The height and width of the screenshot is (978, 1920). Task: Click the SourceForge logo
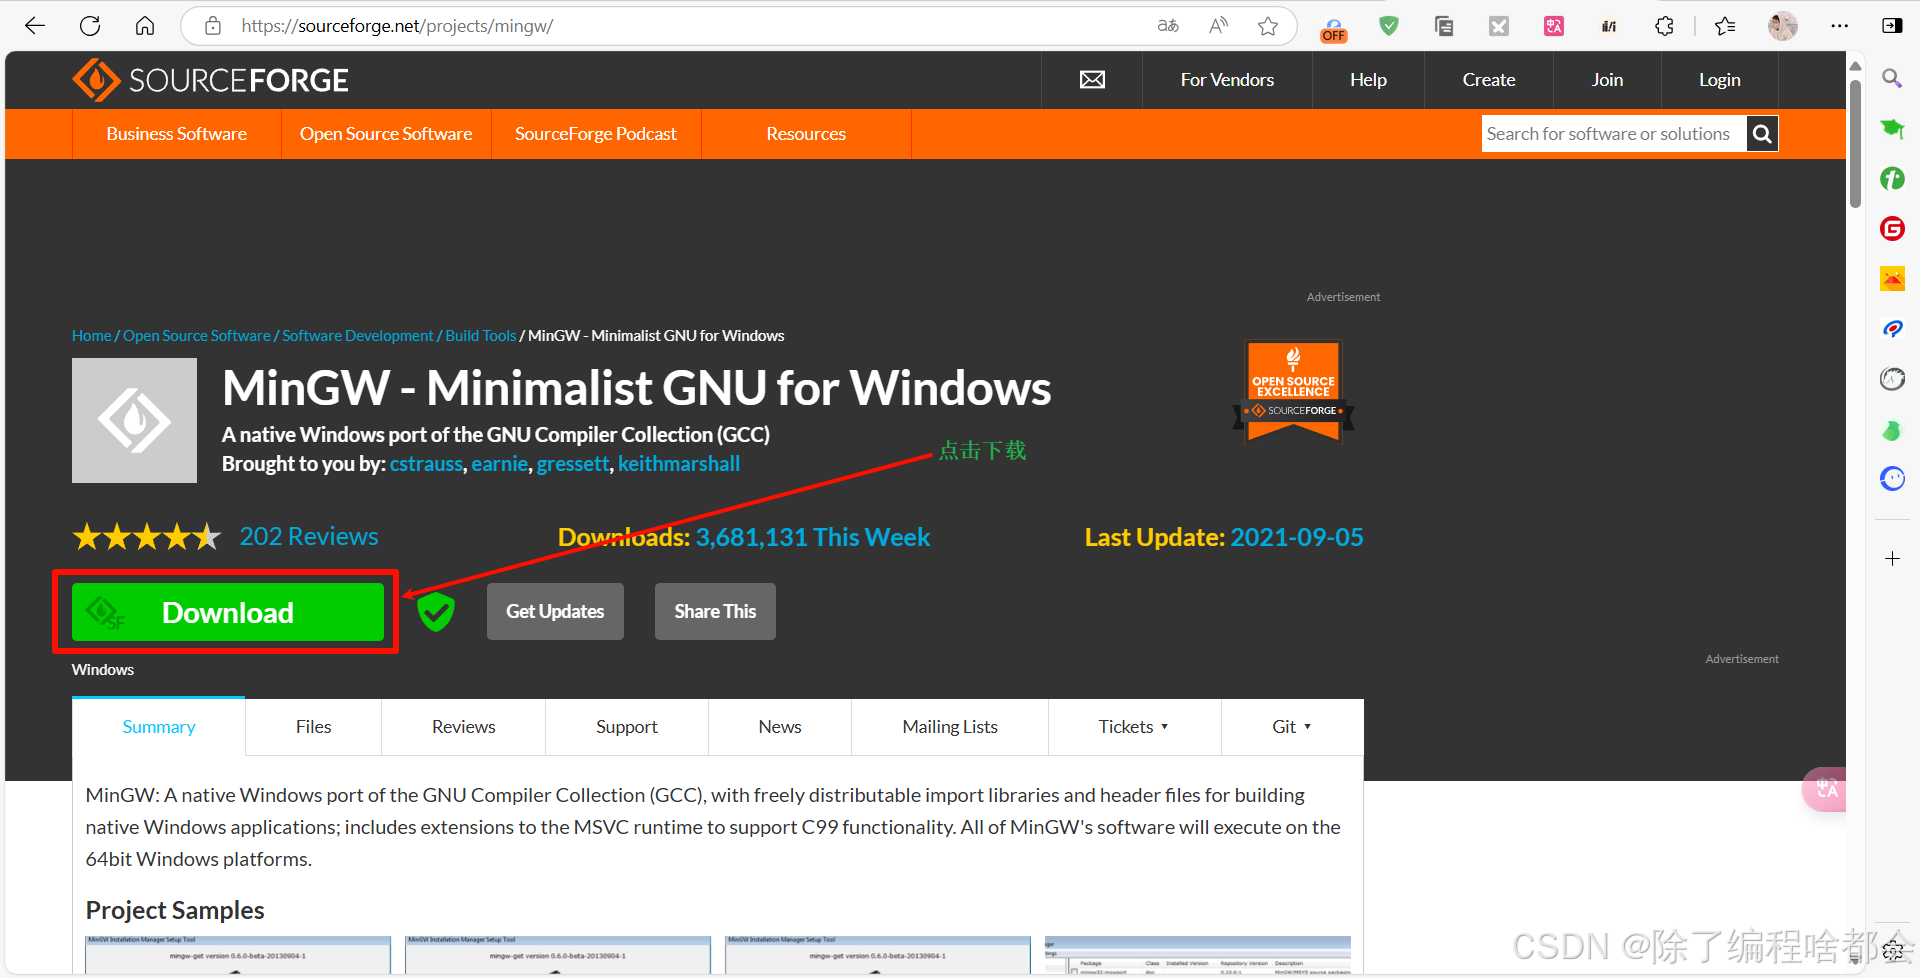(x=210, y=80)
